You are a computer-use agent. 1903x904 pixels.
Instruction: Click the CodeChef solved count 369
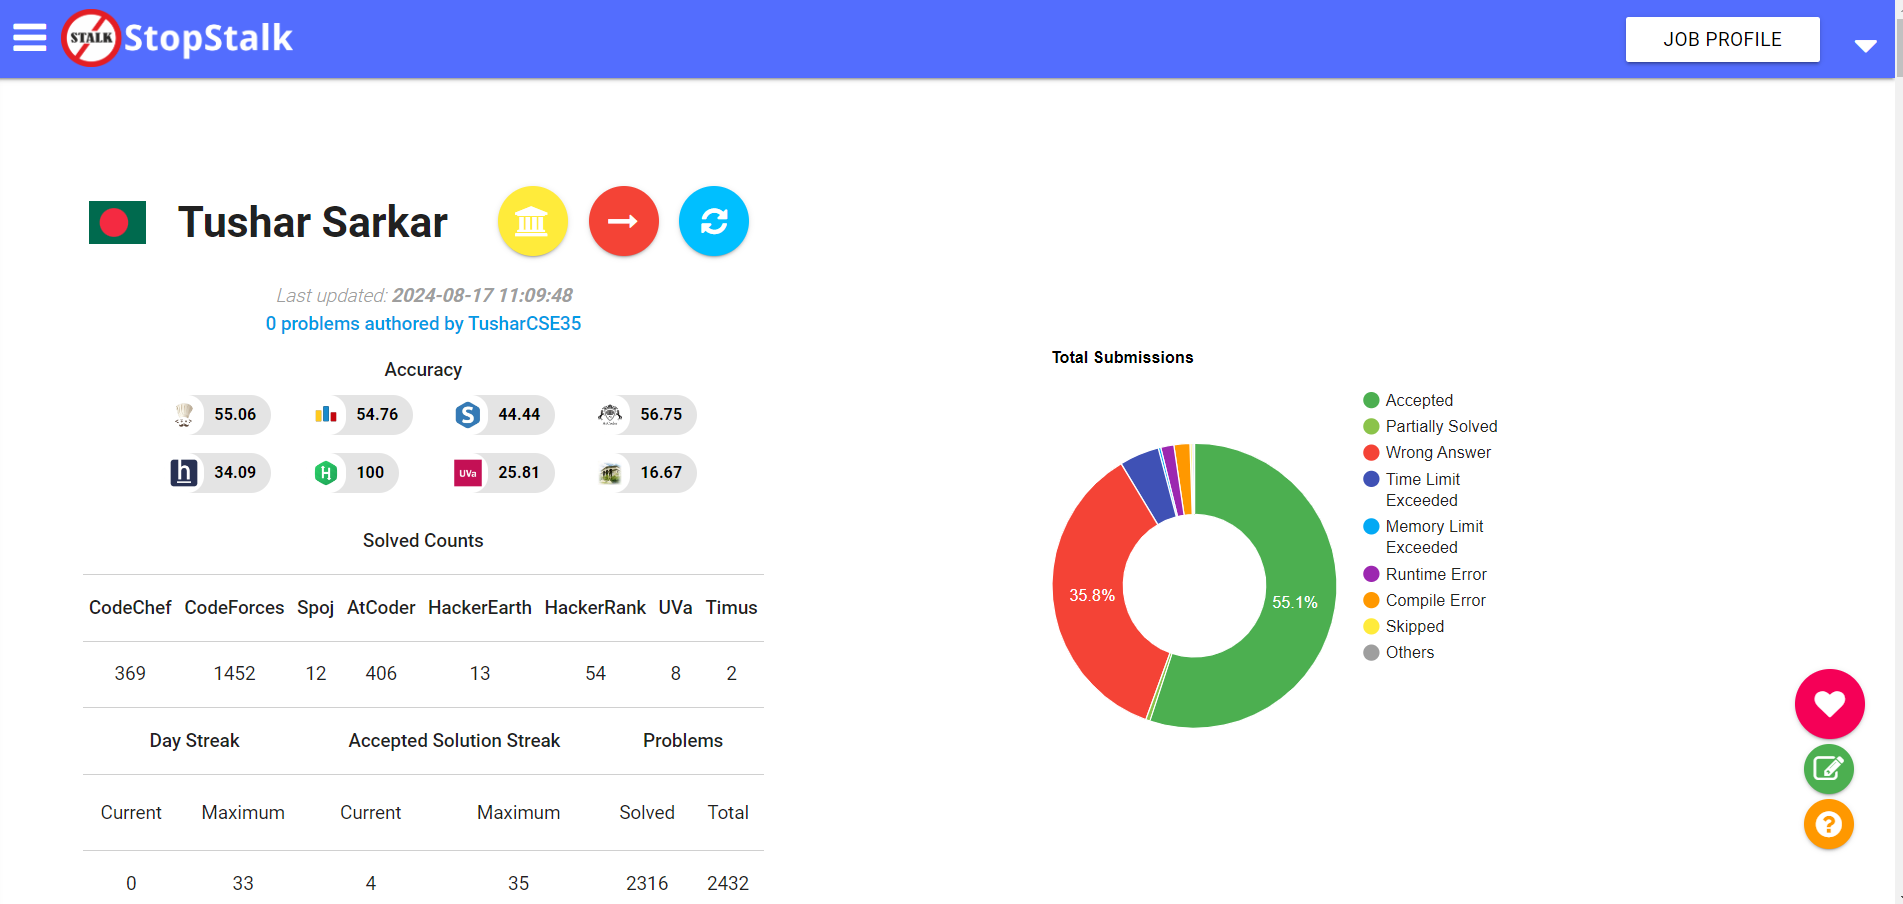130,674
